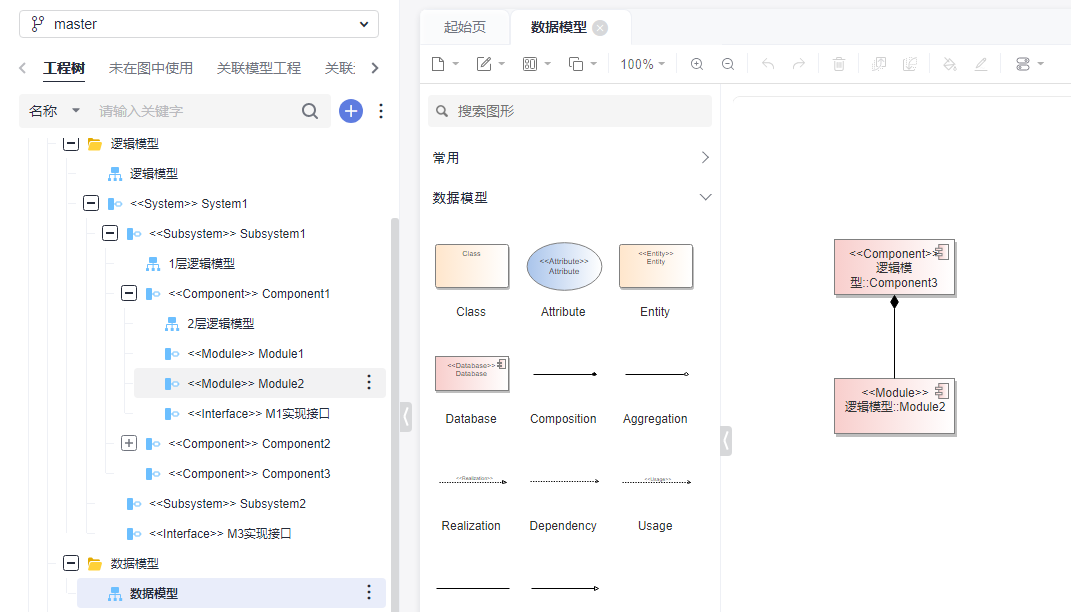Image resolution: width=1071 pixels, height=612 pixels.
Task: Collapse the Subsystem1 tree node
Action: [x=110, y=234]
